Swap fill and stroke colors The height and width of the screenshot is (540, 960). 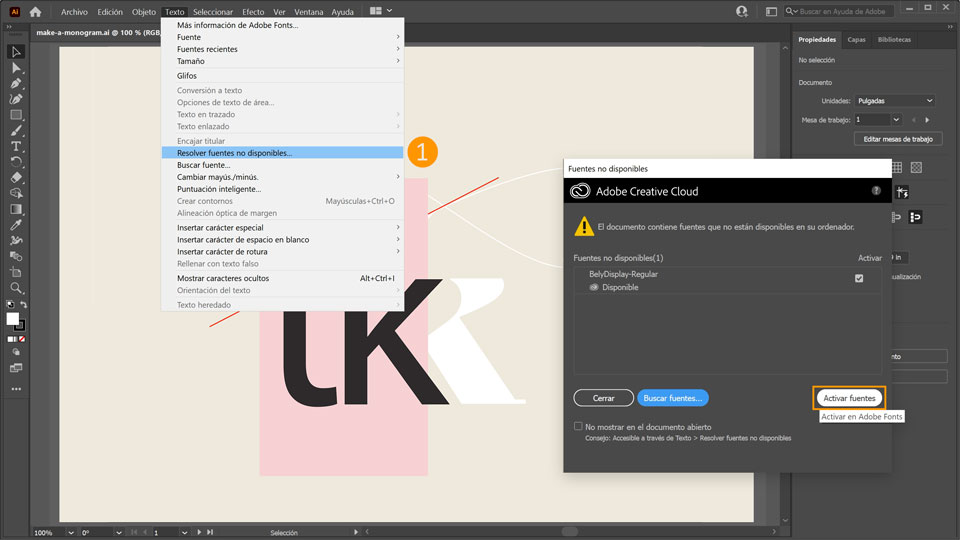click(23, 304)
